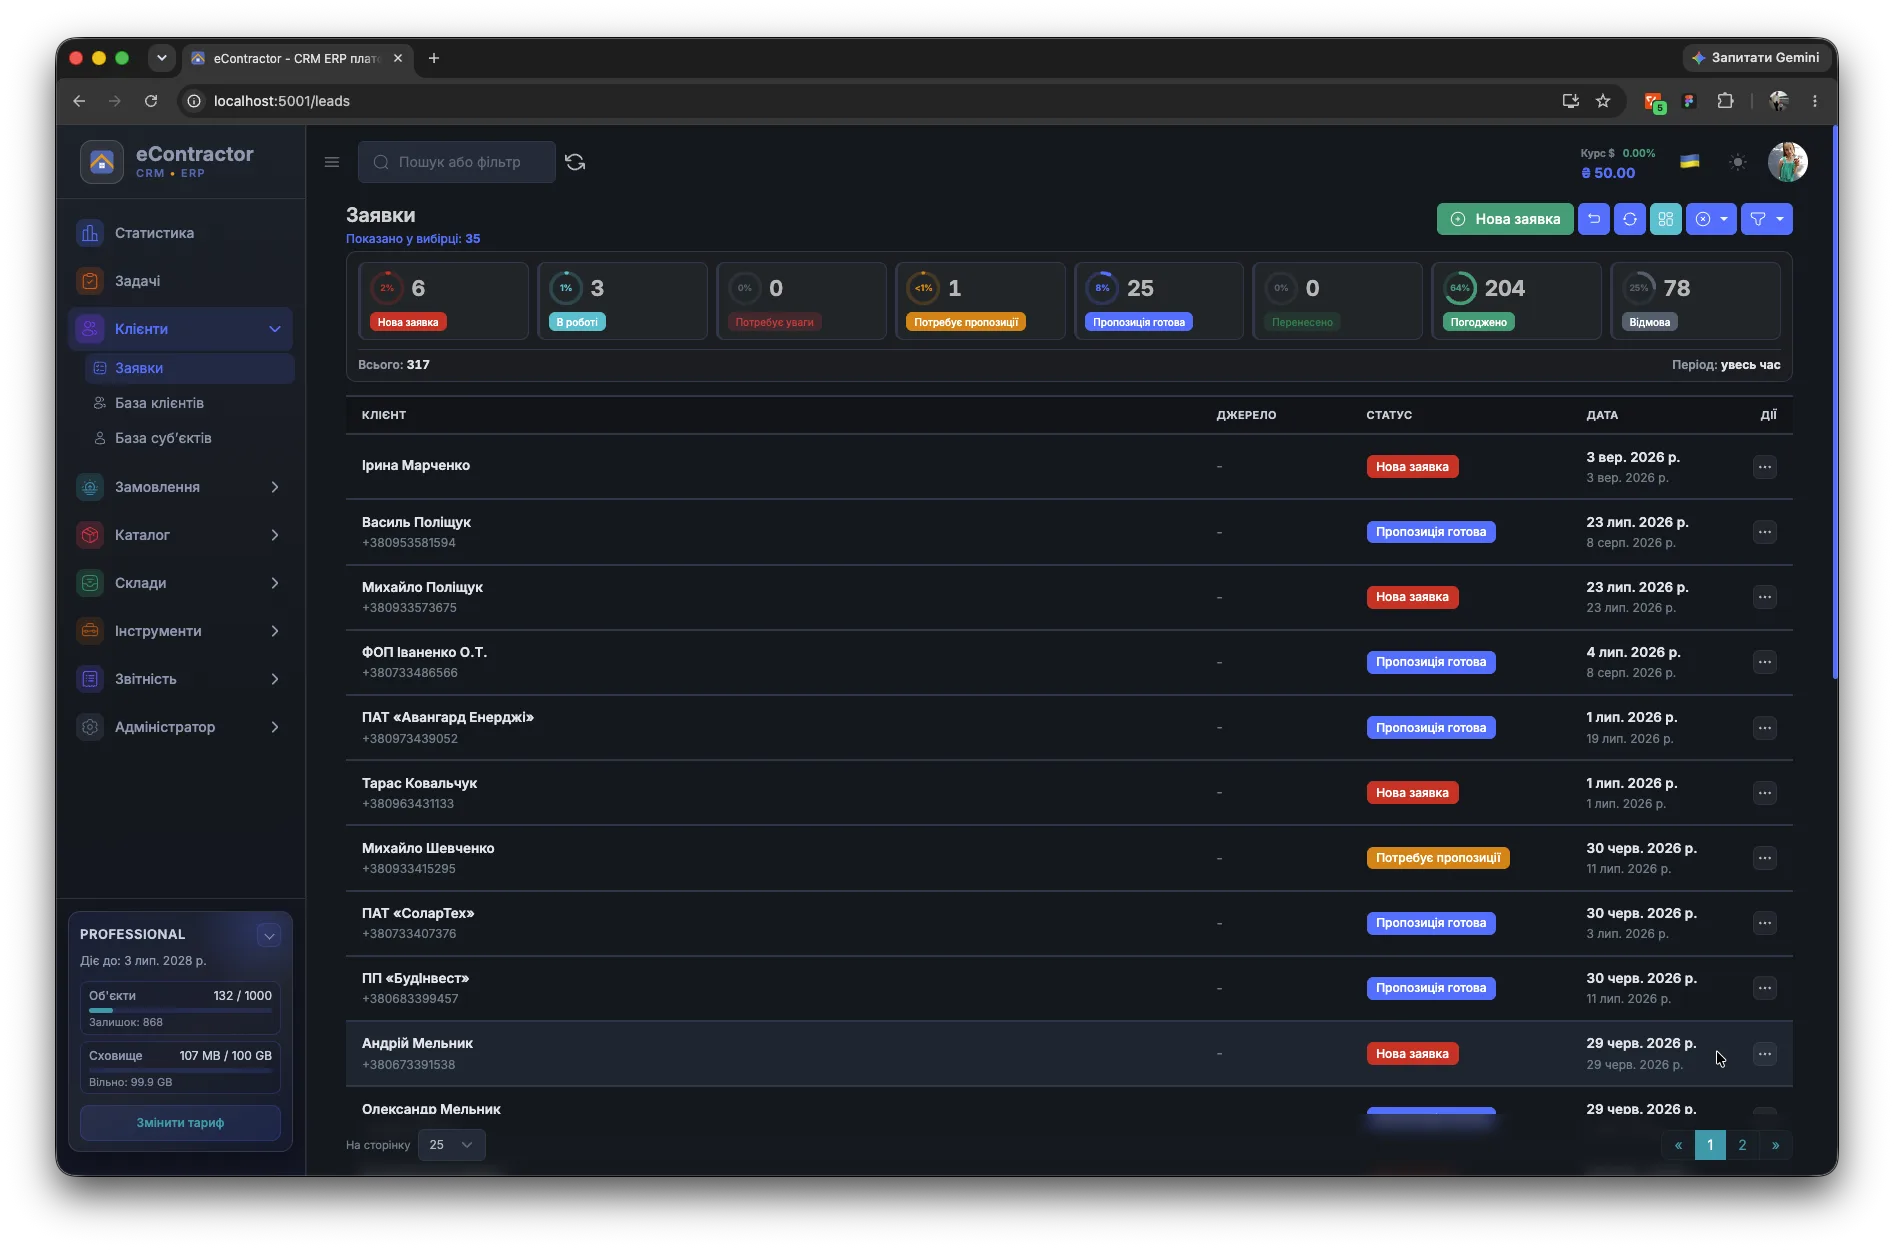Click the eContractor logo icon
The image size is (1894, 1250).
pyautogui.click(x=102, y=162)
